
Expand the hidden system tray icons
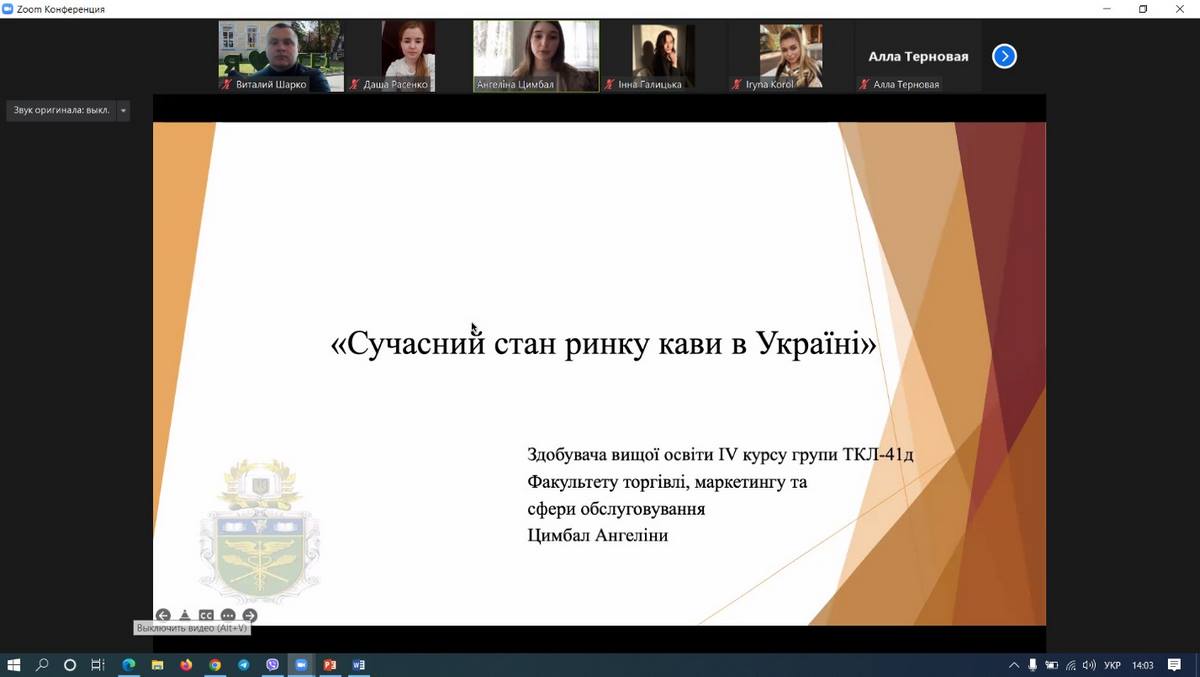point(1014,665)
